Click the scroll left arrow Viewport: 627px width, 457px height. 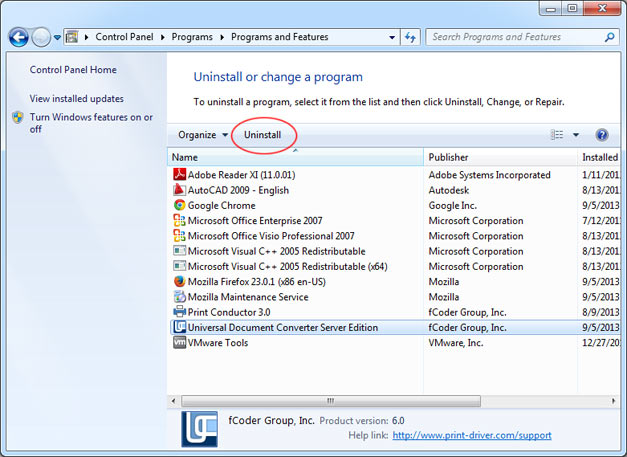pyautogui.click(x=173, y=401)
